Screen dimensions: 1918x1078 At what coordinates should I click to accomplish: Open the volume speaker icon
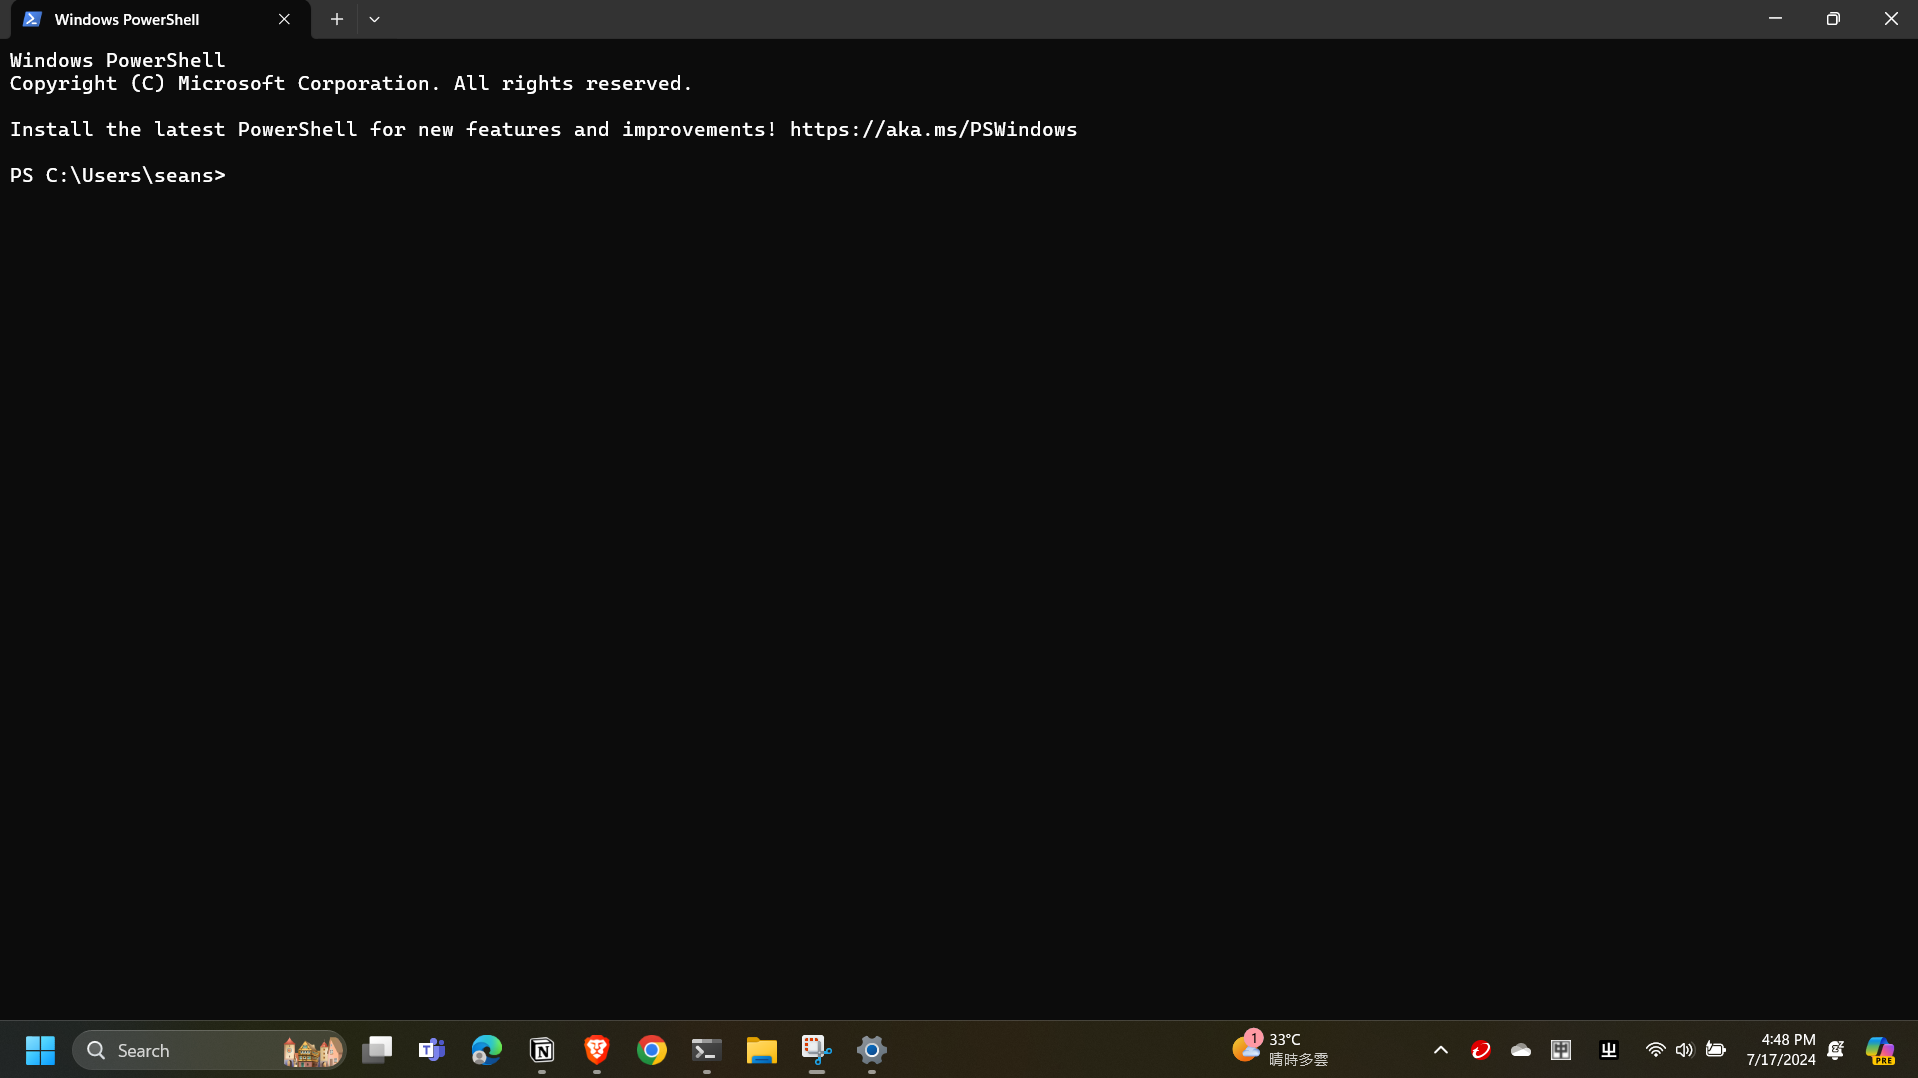point(1685,1050)
